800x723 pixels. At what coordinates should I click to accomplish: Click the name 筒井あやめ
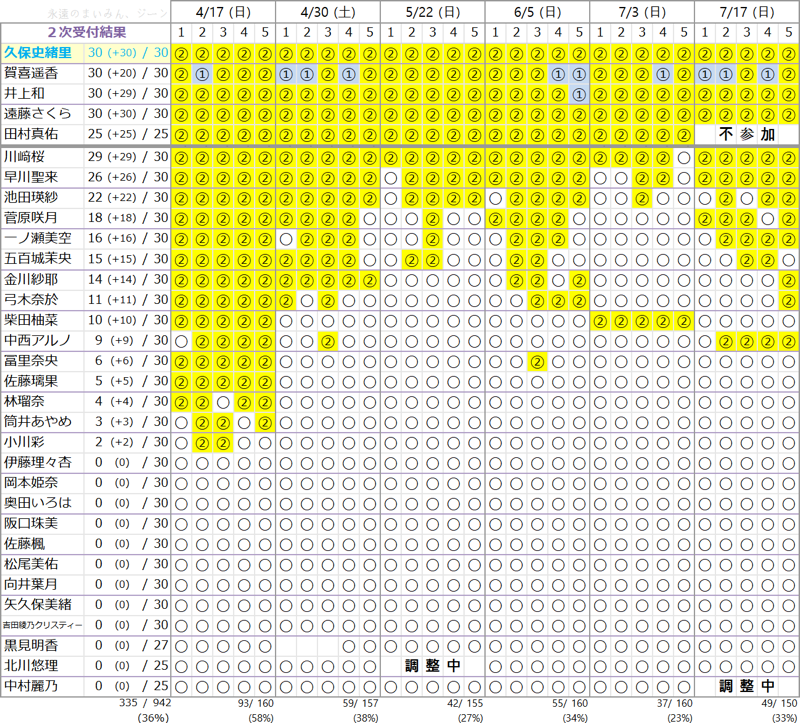tap(38, 422)
